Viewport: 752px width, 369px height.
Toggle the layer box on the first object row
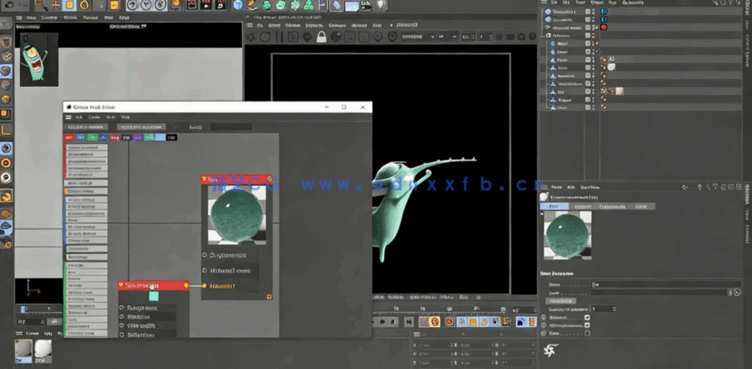click(x=588, y=11)
